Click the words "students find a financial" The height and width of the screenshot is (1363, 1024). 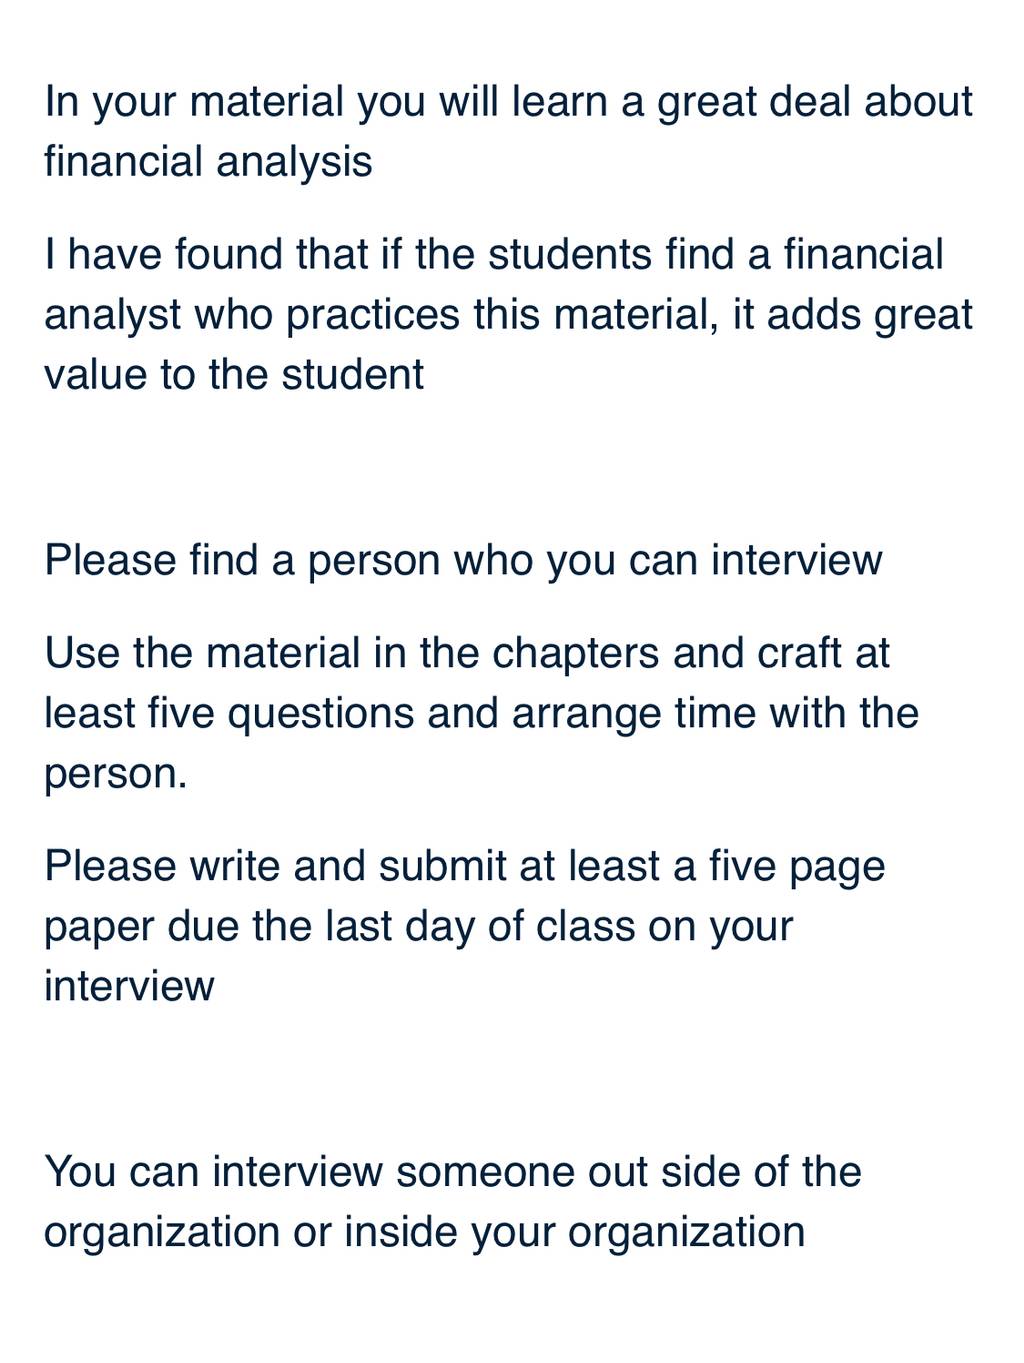[716, 254]
